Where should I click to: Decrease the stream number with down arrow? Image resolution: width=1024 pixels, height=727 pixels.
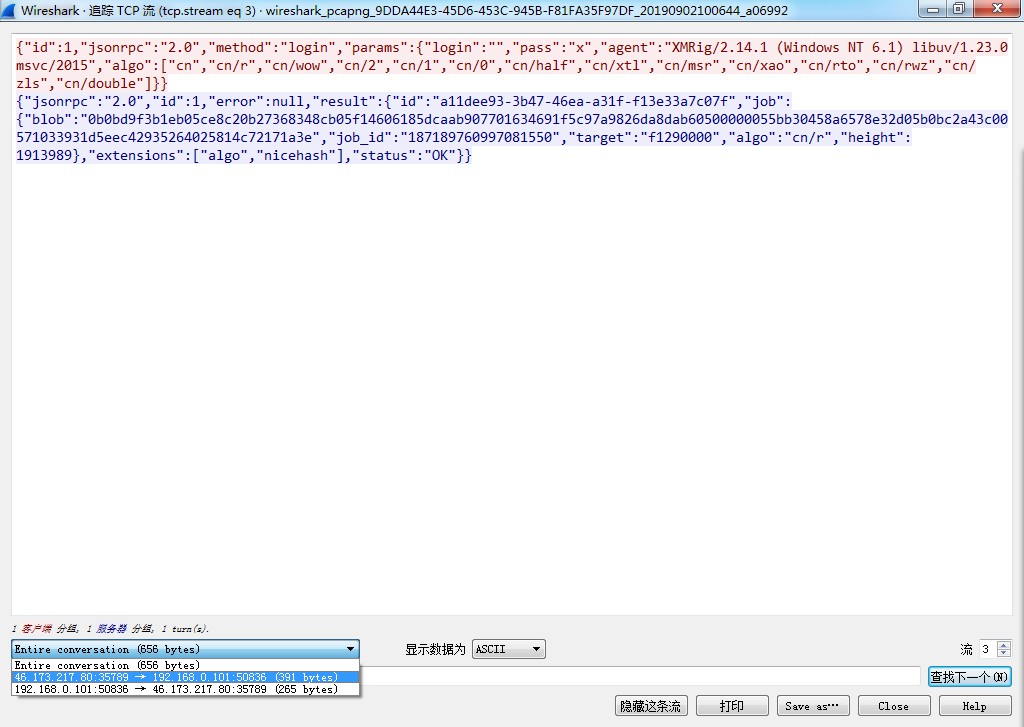(1004, 653)
